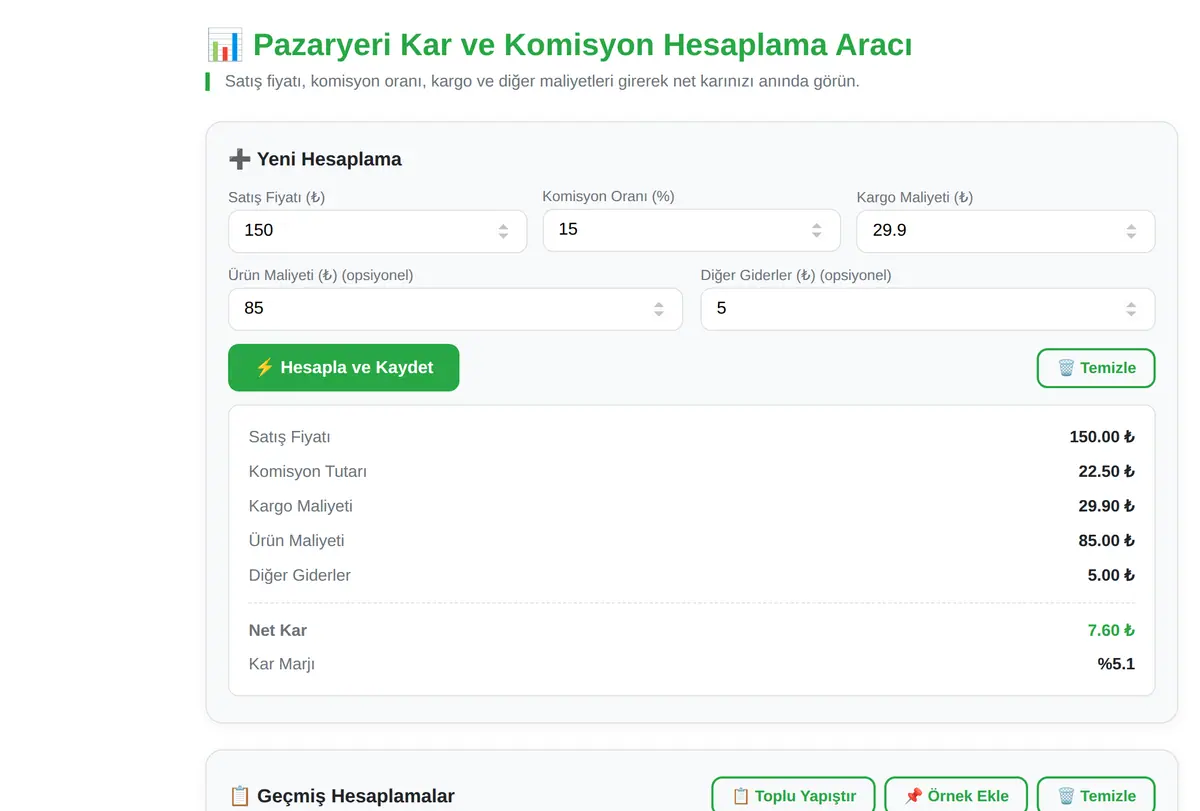Click the Komisyon Oranı input field
This screenshot has height=811, width=1200.
691,230
